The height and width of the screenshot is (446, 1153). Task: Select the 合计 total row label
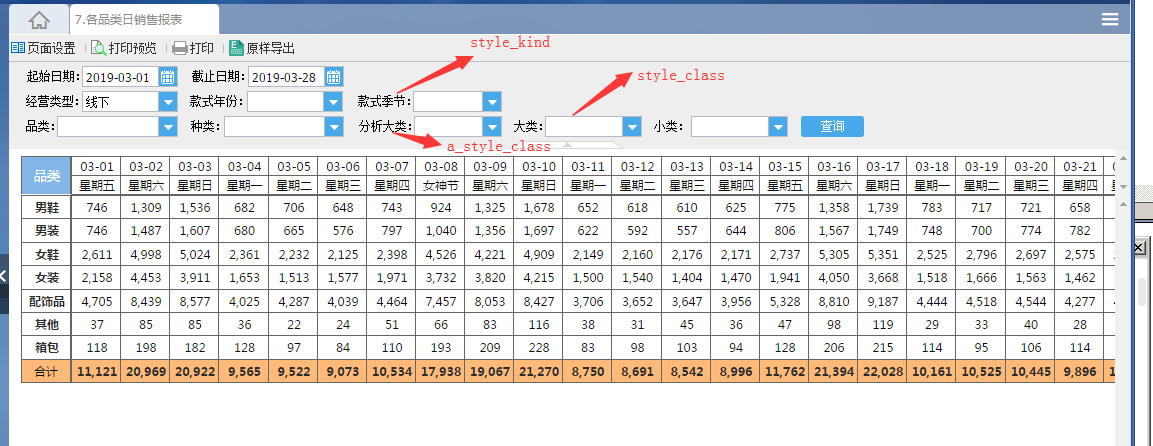(46, 372)
